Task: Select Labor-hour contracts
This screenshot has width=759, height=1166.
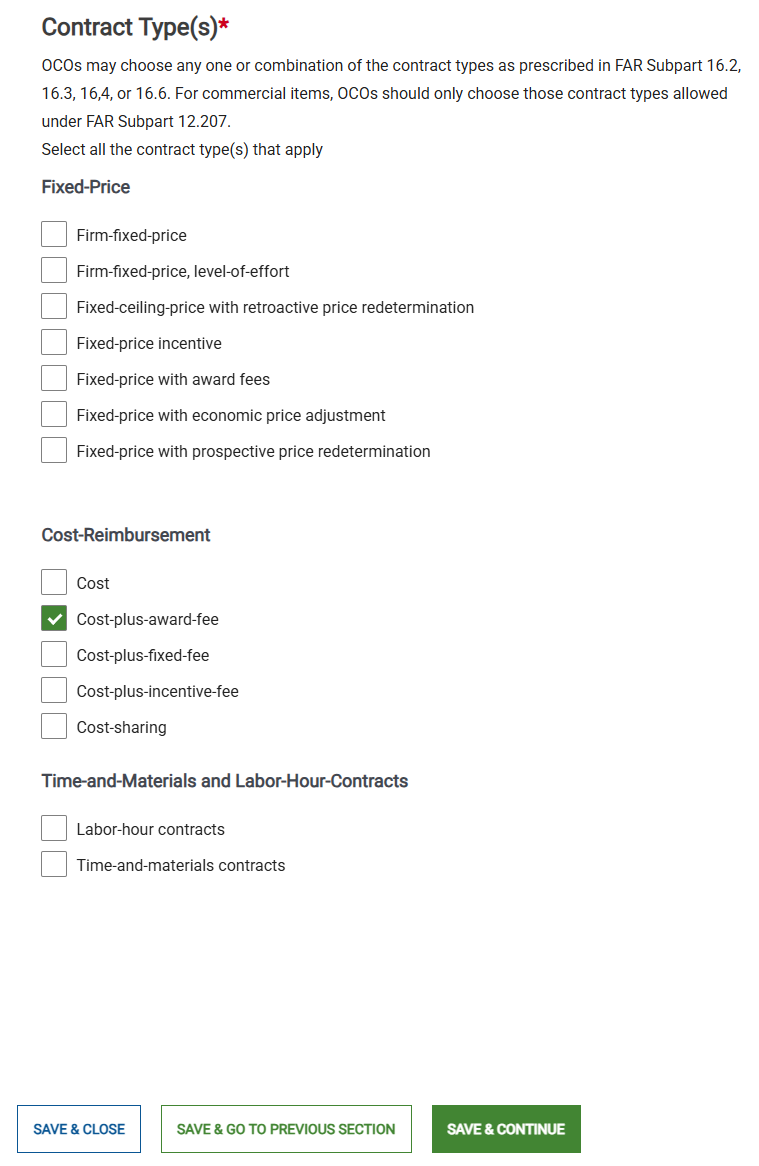Action: tap(54, 827)
